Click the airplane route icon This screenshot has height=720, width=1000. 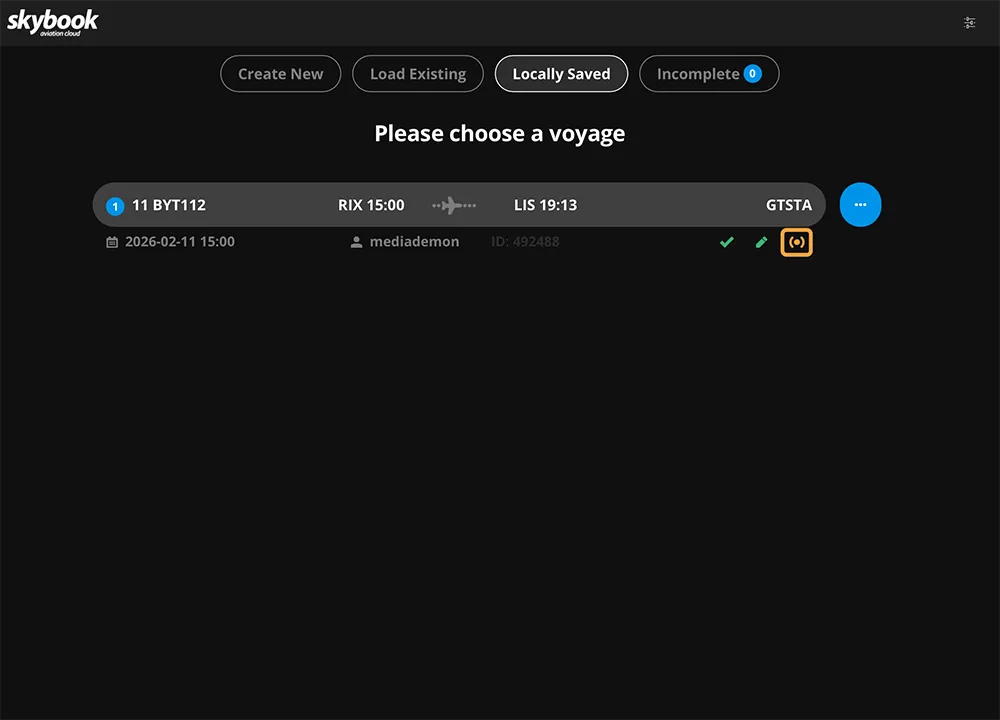454,205
